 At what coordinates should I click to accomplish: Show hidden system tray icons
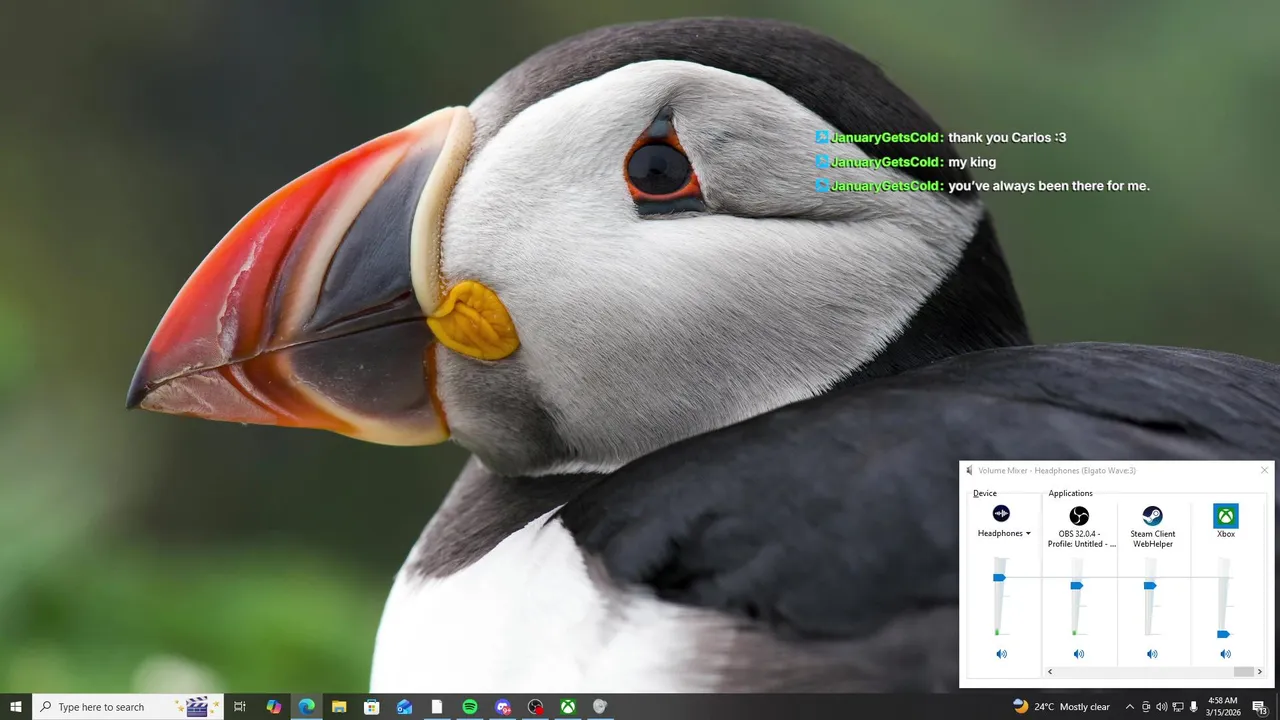tap(1130, 707)
